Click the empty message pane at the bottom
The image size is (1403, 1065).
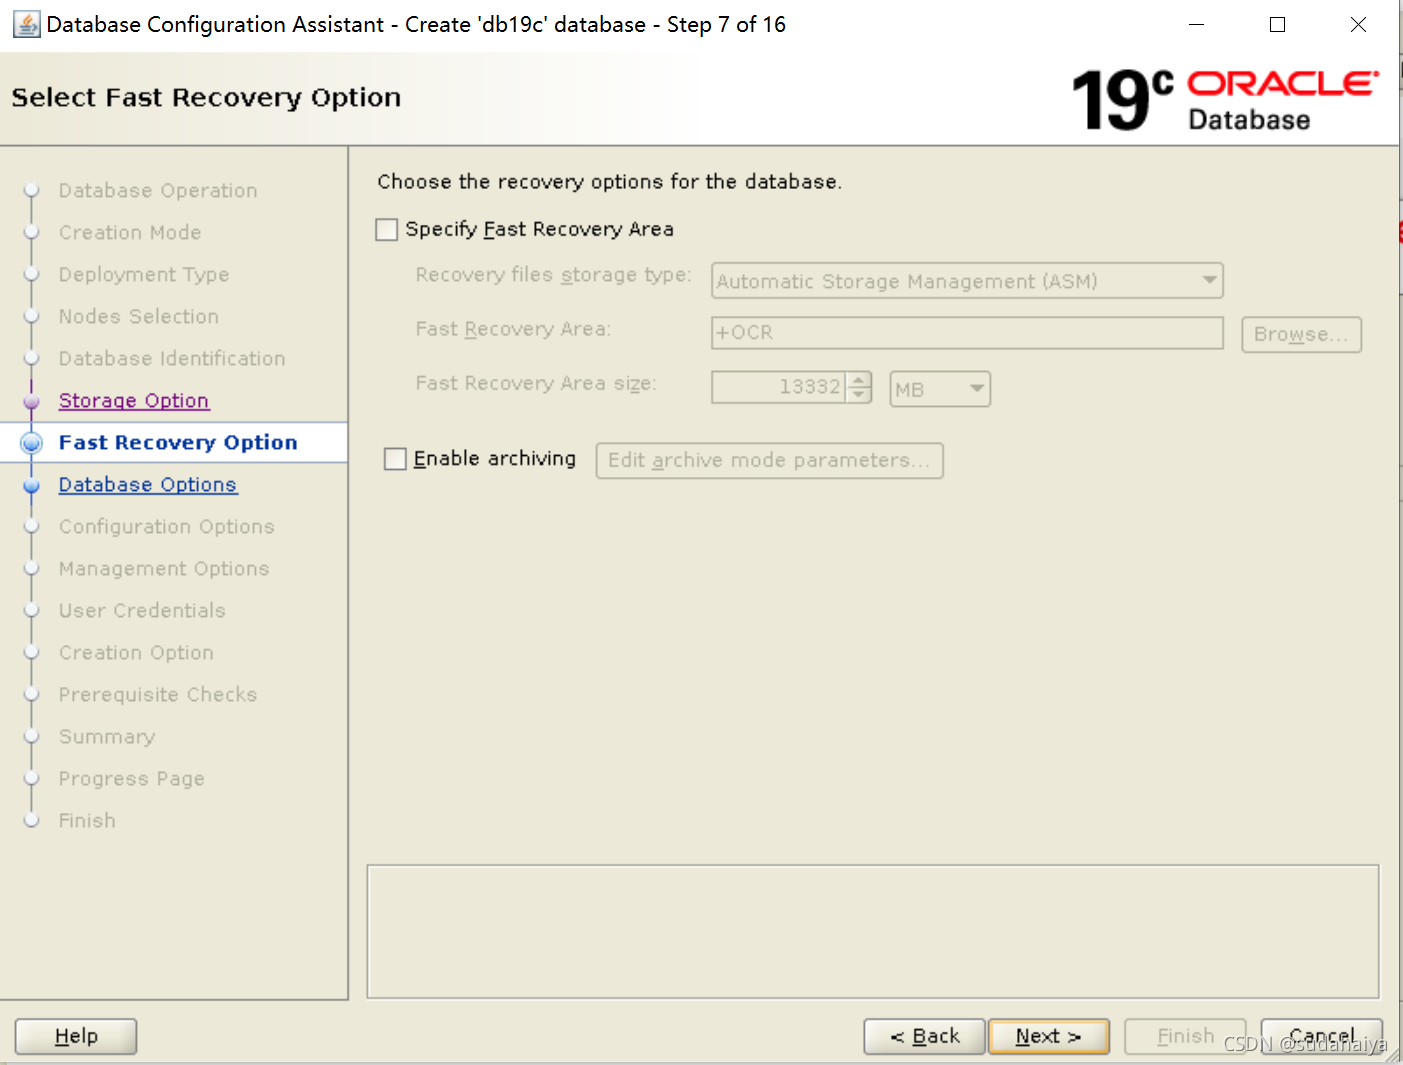[x=873, y=931]
